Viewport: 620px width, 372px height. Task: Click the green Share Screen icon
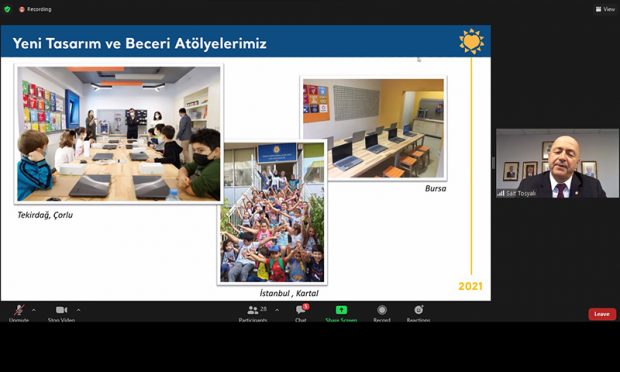tap(341, 310)
